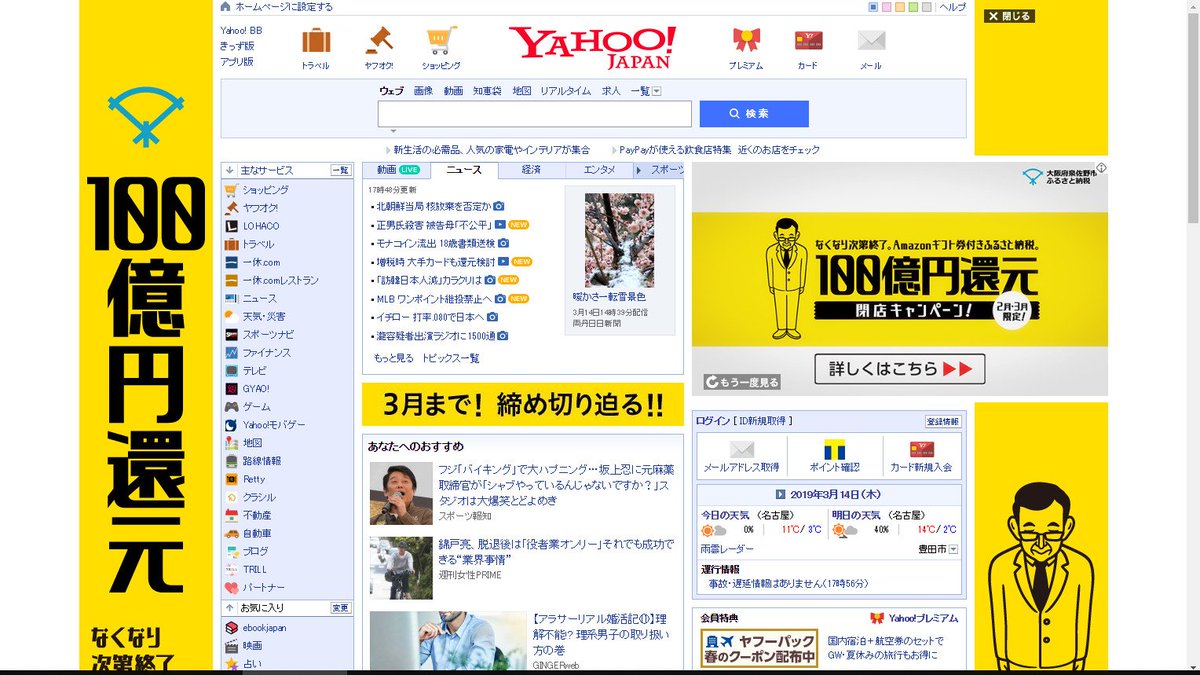Collapse the お気に入り arrow header
1200x675 pixels.
pyautogui.click(x=228, y=608)
